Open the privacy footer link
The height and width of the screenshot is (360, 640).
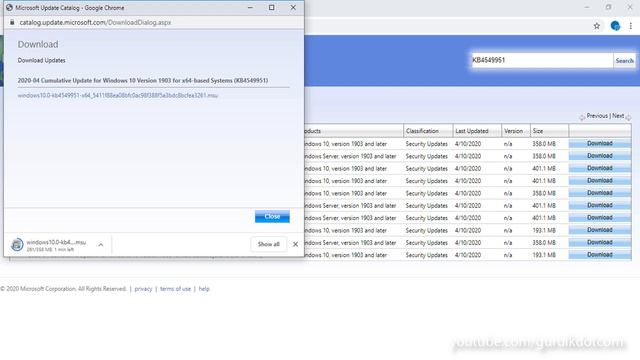(x=143, y=289)
